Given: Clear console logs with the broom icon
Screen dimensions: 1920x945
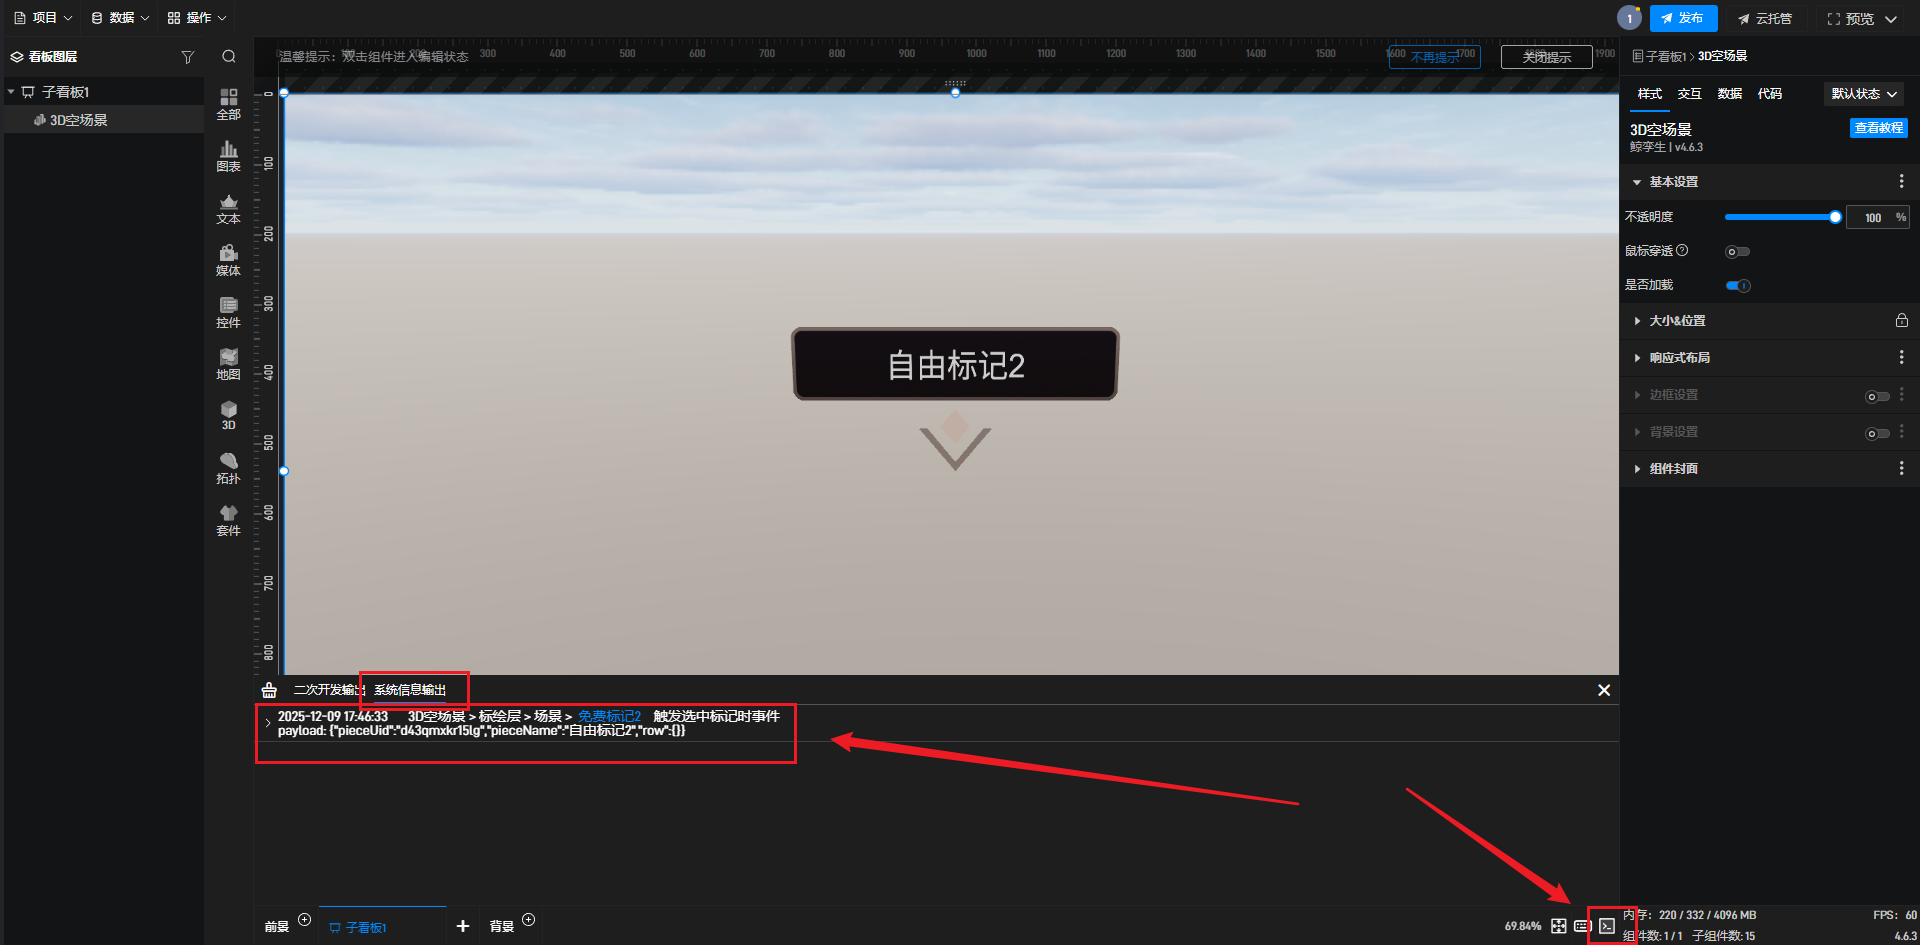Looking at the screenshot, I should tap(269, 690).
